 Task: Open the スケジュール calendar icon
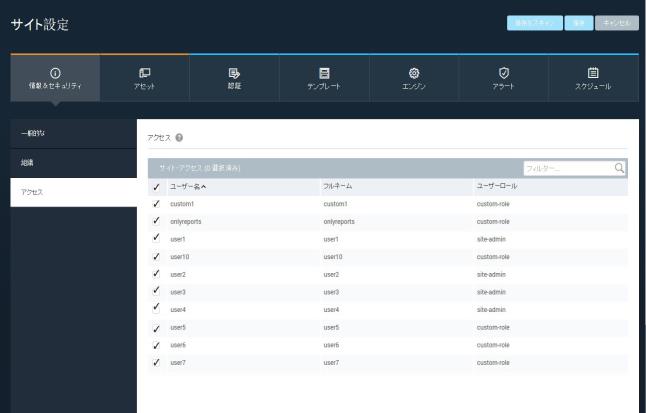593,71
